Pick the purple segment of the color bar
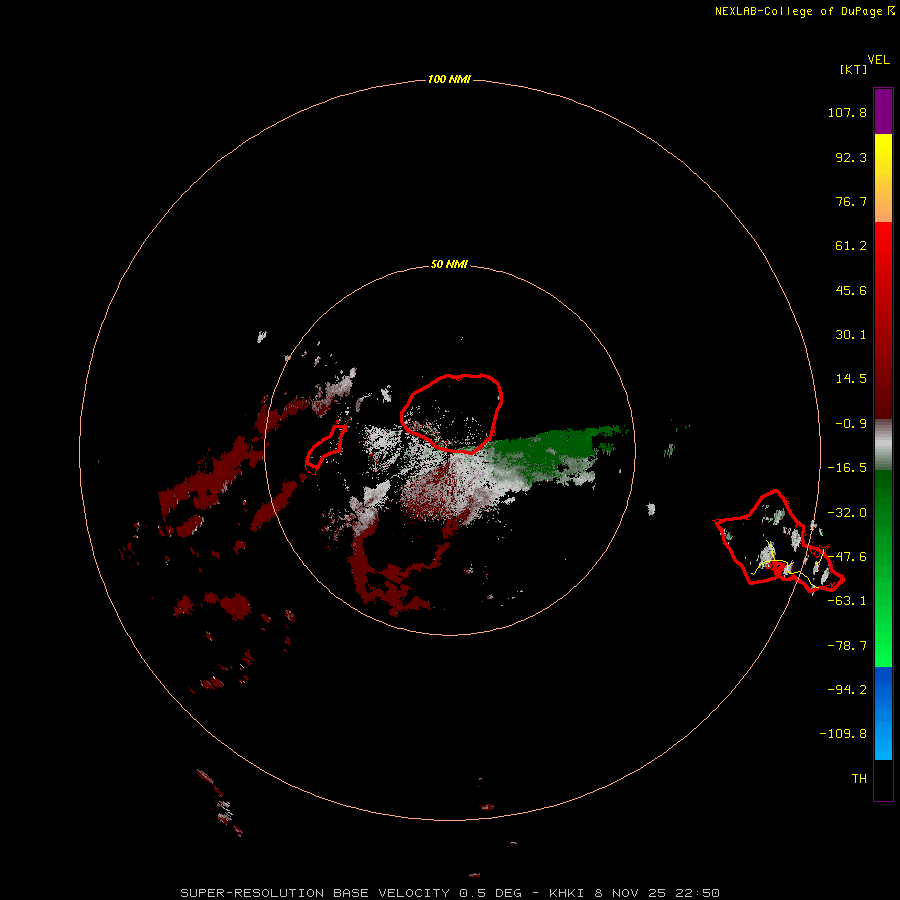Screen dimensions: 900x900 (883, 111)
